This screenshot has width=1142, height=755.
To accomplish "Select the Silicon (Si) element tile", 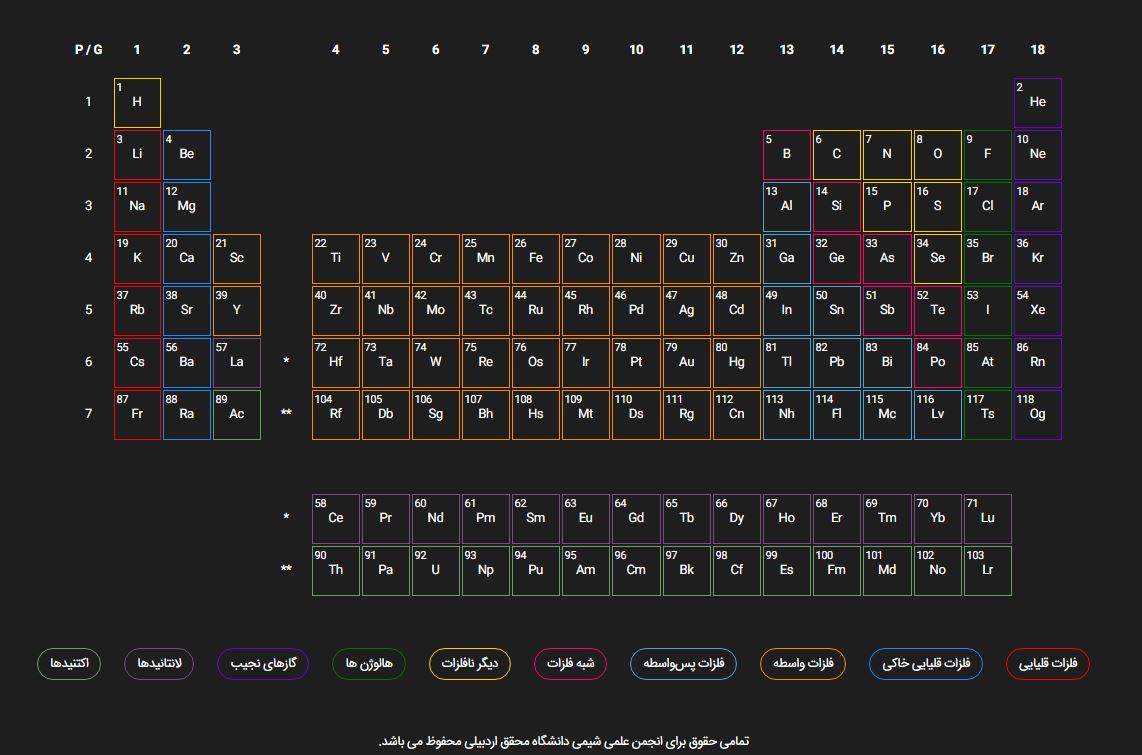I will pyautogui.click(x=837, y=207).
